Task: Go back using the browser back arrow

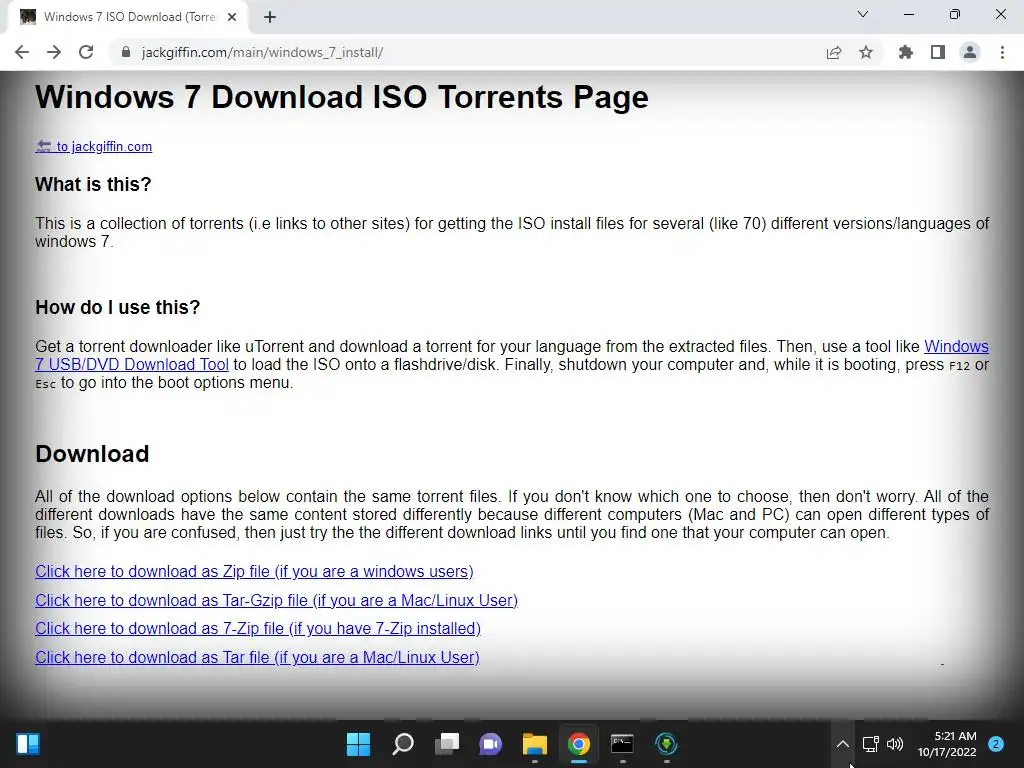Action: (22, 52)
